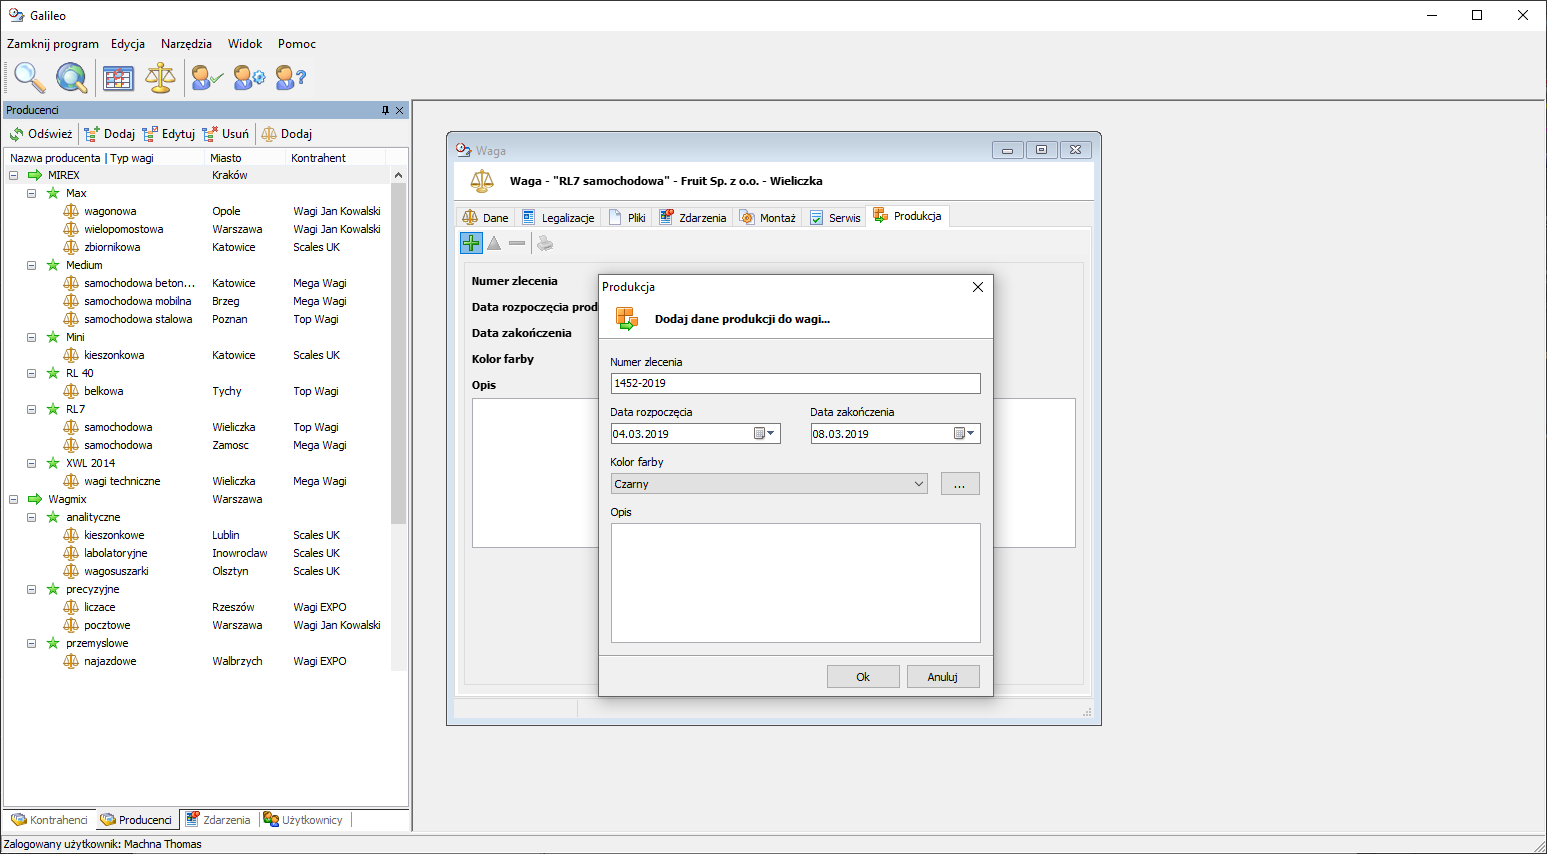Click the user with checkmark icon
The image size is (1547, 854).
click(x=207, y=77)
